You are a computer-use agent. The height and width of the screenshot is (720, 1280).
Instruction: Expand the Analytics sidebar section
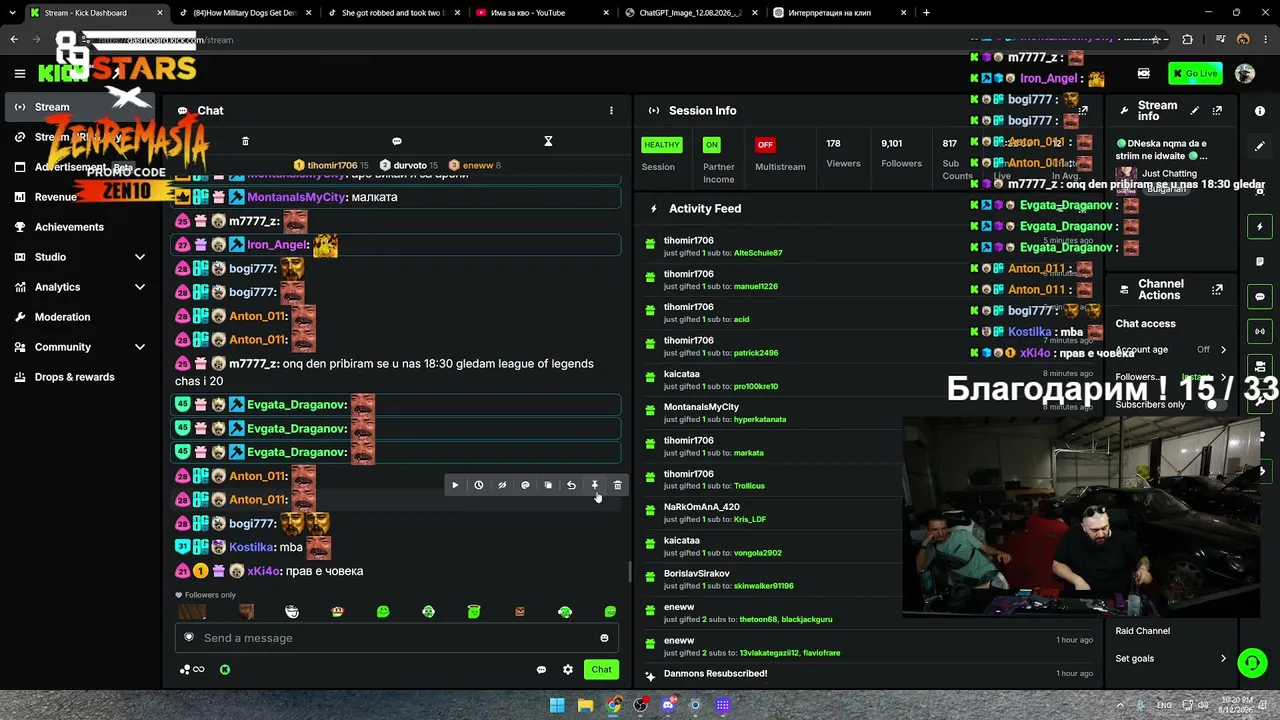[x=140, y=287]
